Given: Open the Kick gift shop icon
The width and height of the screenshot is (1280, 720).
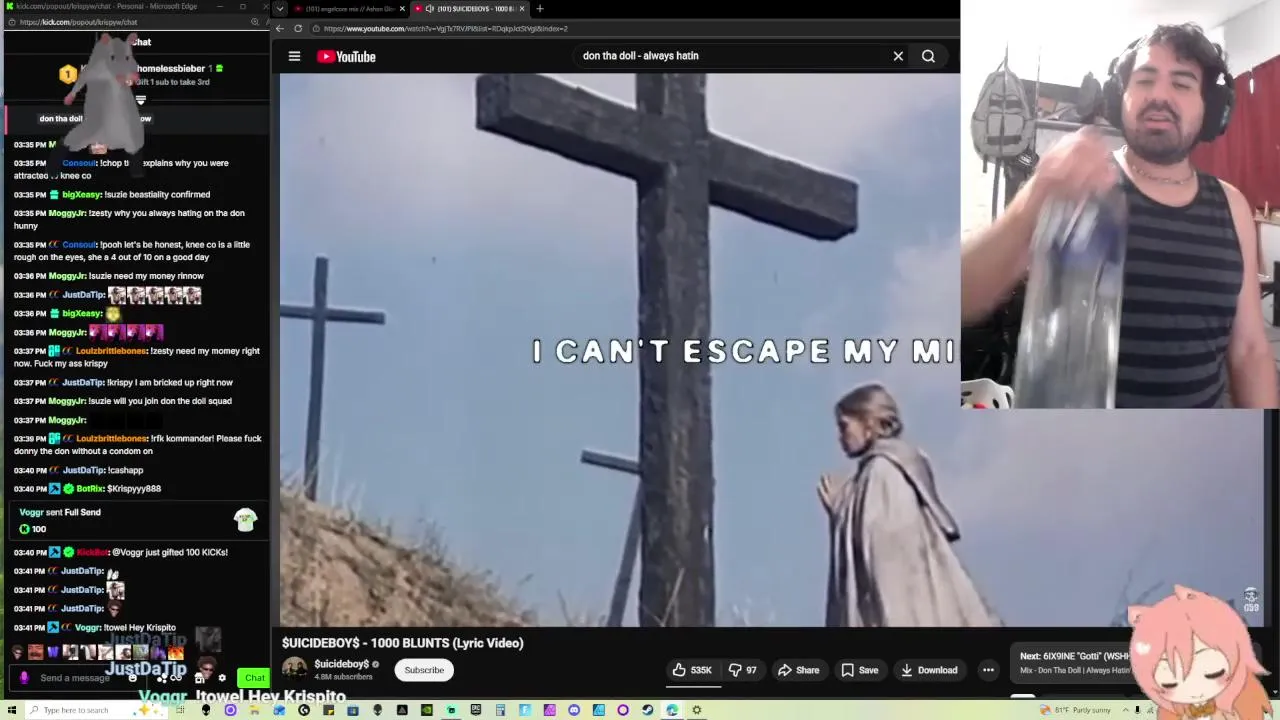Looking at the screenshot, I should click(x=201, y=678).
